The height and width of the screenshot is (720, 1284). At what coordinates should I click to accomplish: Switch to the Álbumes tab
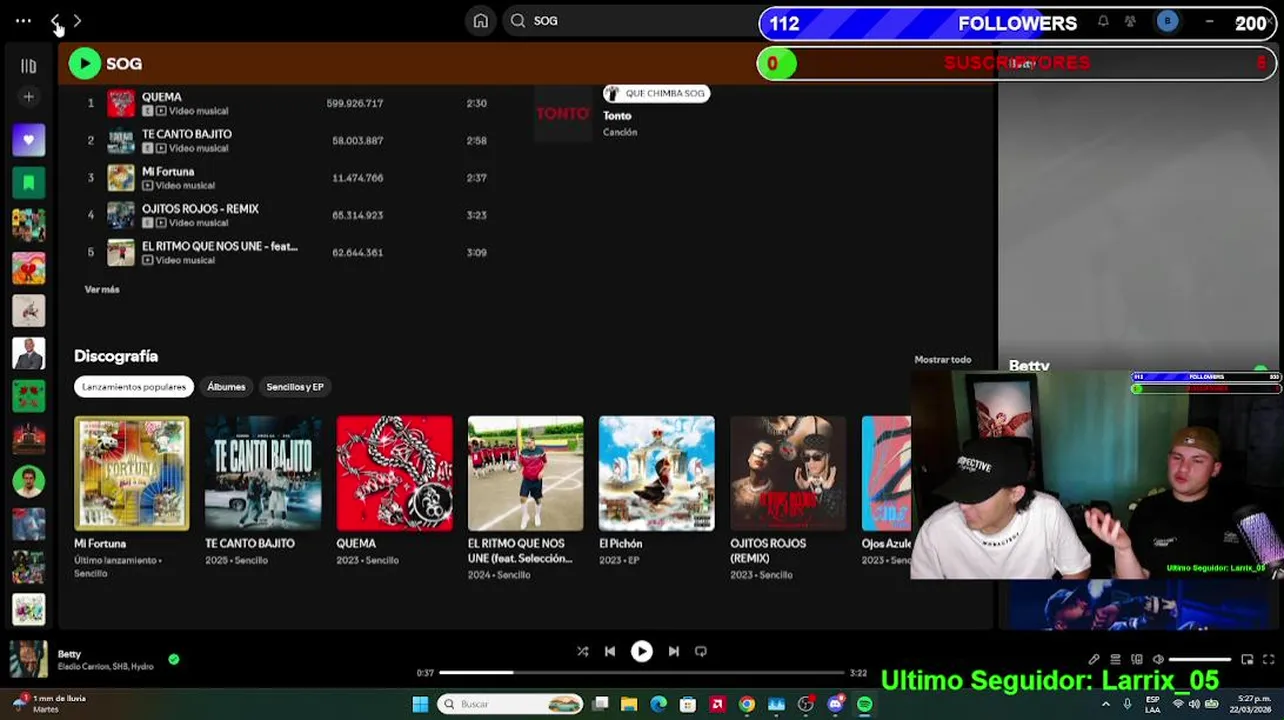tap(226, 387)
